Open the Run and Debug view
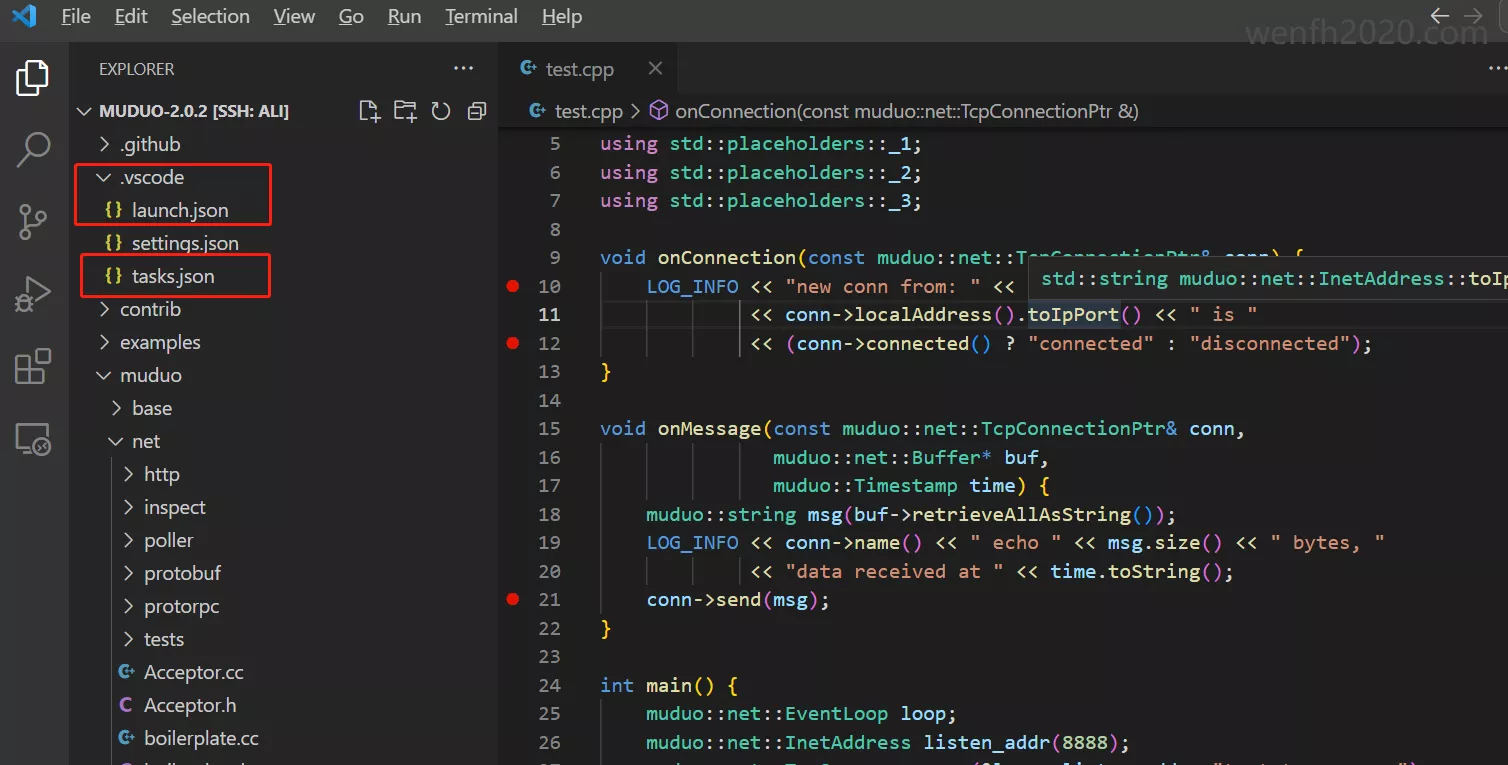1508x765 pixels. click(33, 295)
